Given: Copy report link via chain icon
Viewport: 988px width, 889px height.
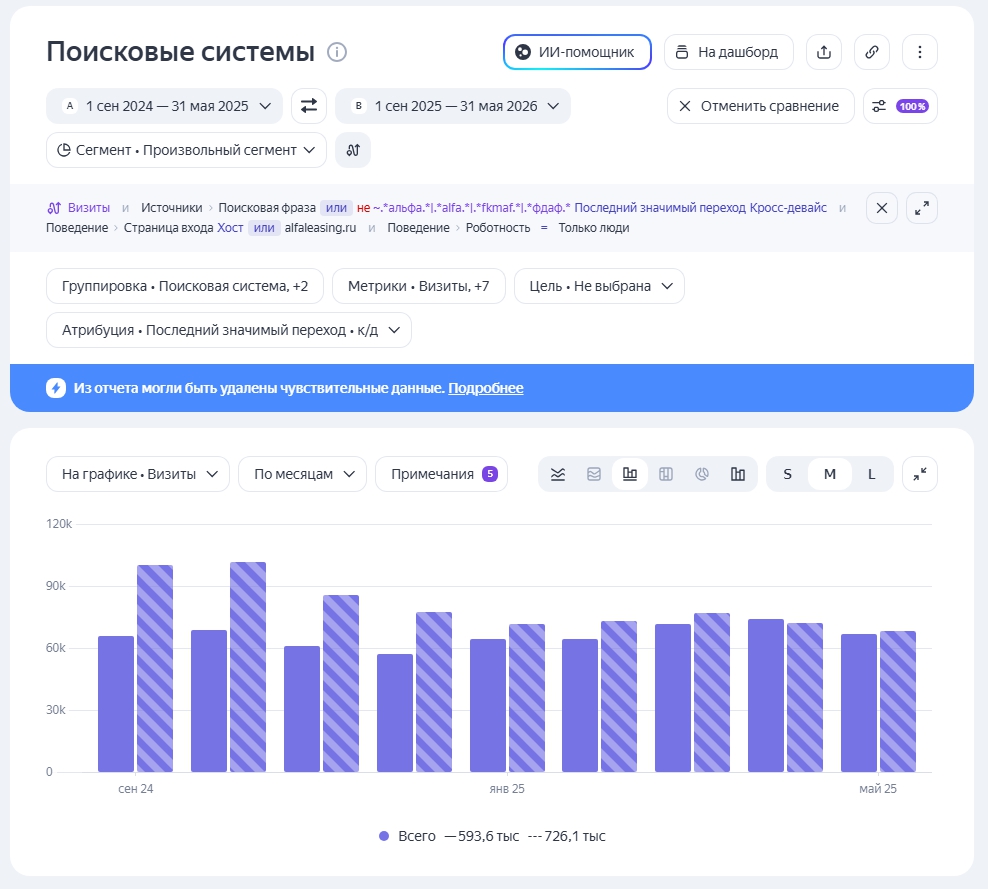Looking at the screenshot, I should click(x=871, y=52).
